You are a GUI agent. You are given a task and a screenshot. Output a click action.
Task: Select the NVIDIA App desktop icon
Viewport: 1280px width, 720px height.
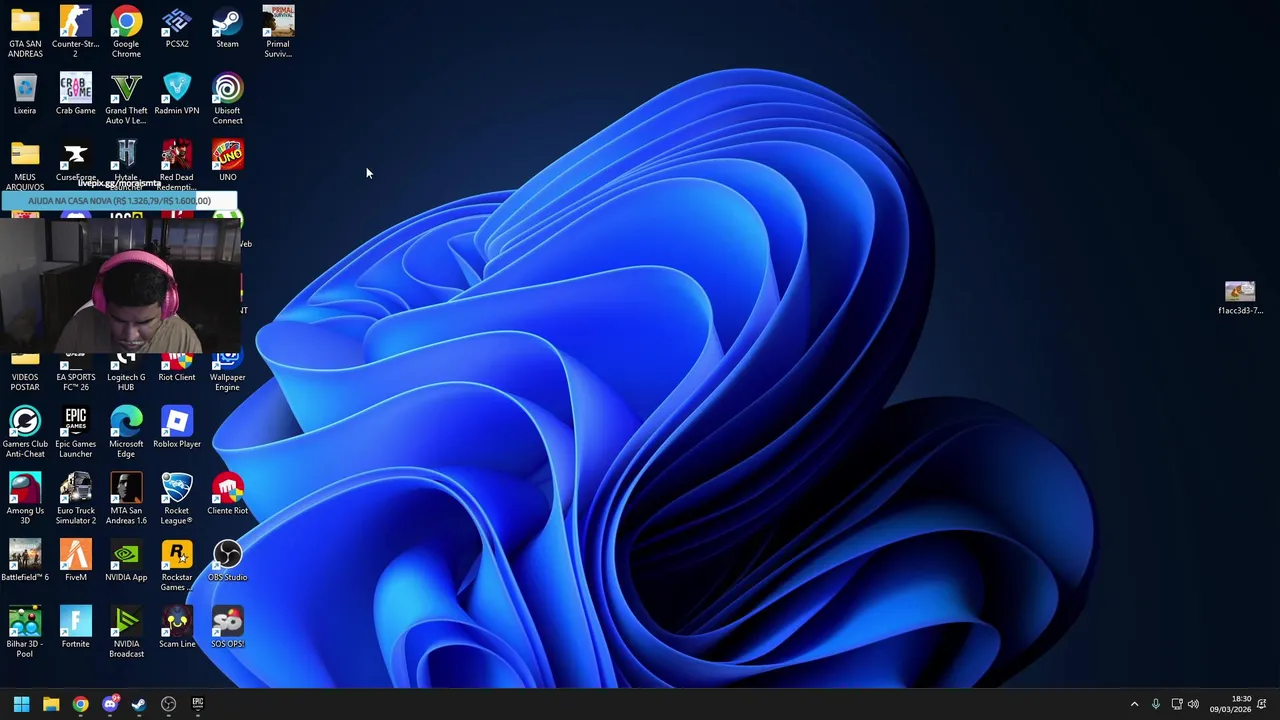[x=126, y=561]
